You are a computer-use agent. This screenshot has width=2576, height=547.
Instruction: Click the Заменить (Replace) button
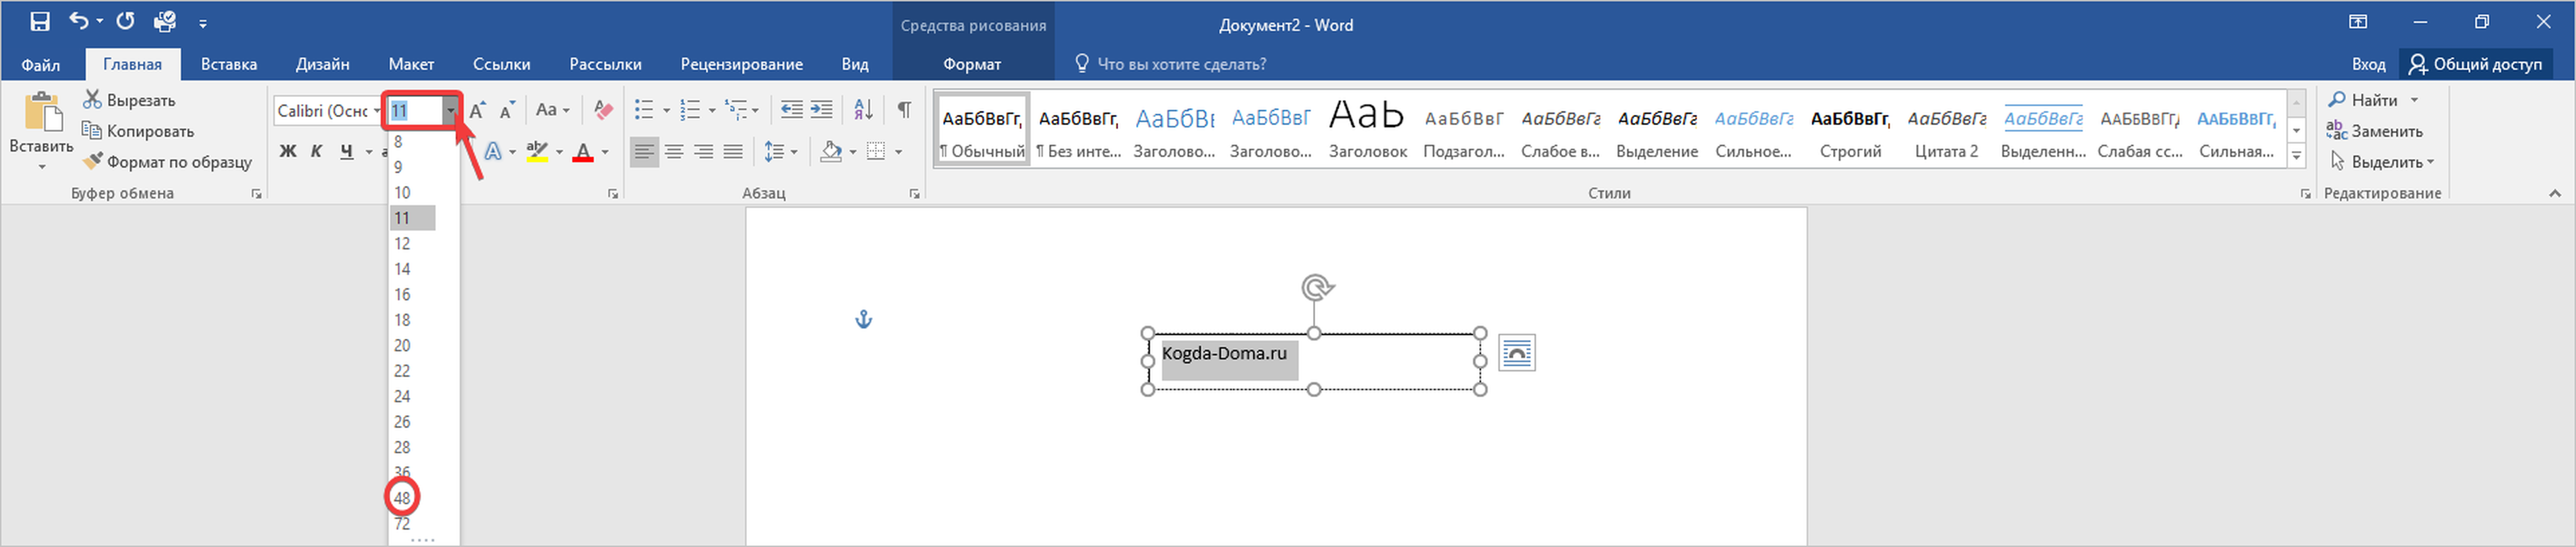click(2375, 131)
